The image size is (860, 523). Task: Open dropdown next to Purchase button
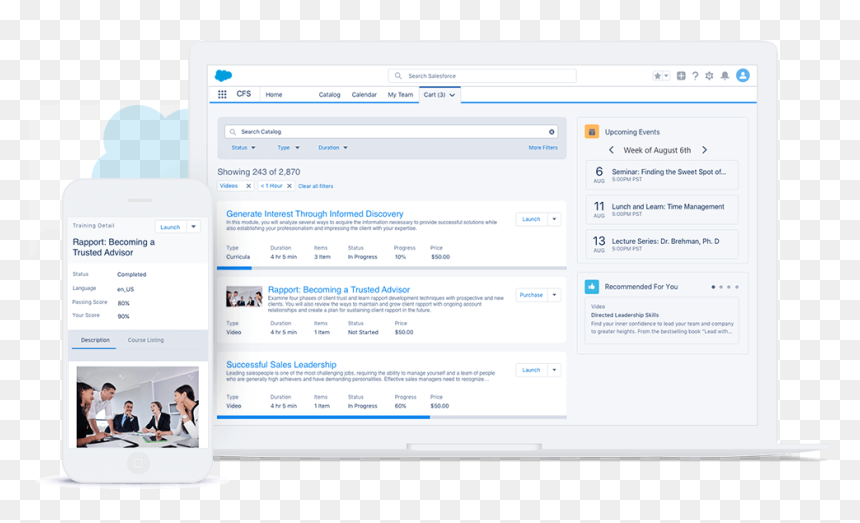pos(554,295)
